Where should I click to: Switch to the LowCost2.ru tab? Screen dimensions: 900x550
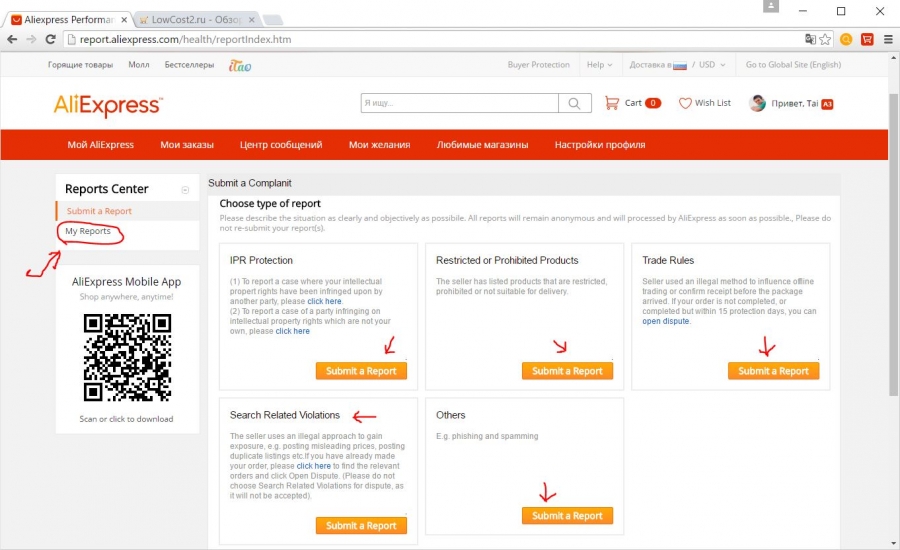195,20
